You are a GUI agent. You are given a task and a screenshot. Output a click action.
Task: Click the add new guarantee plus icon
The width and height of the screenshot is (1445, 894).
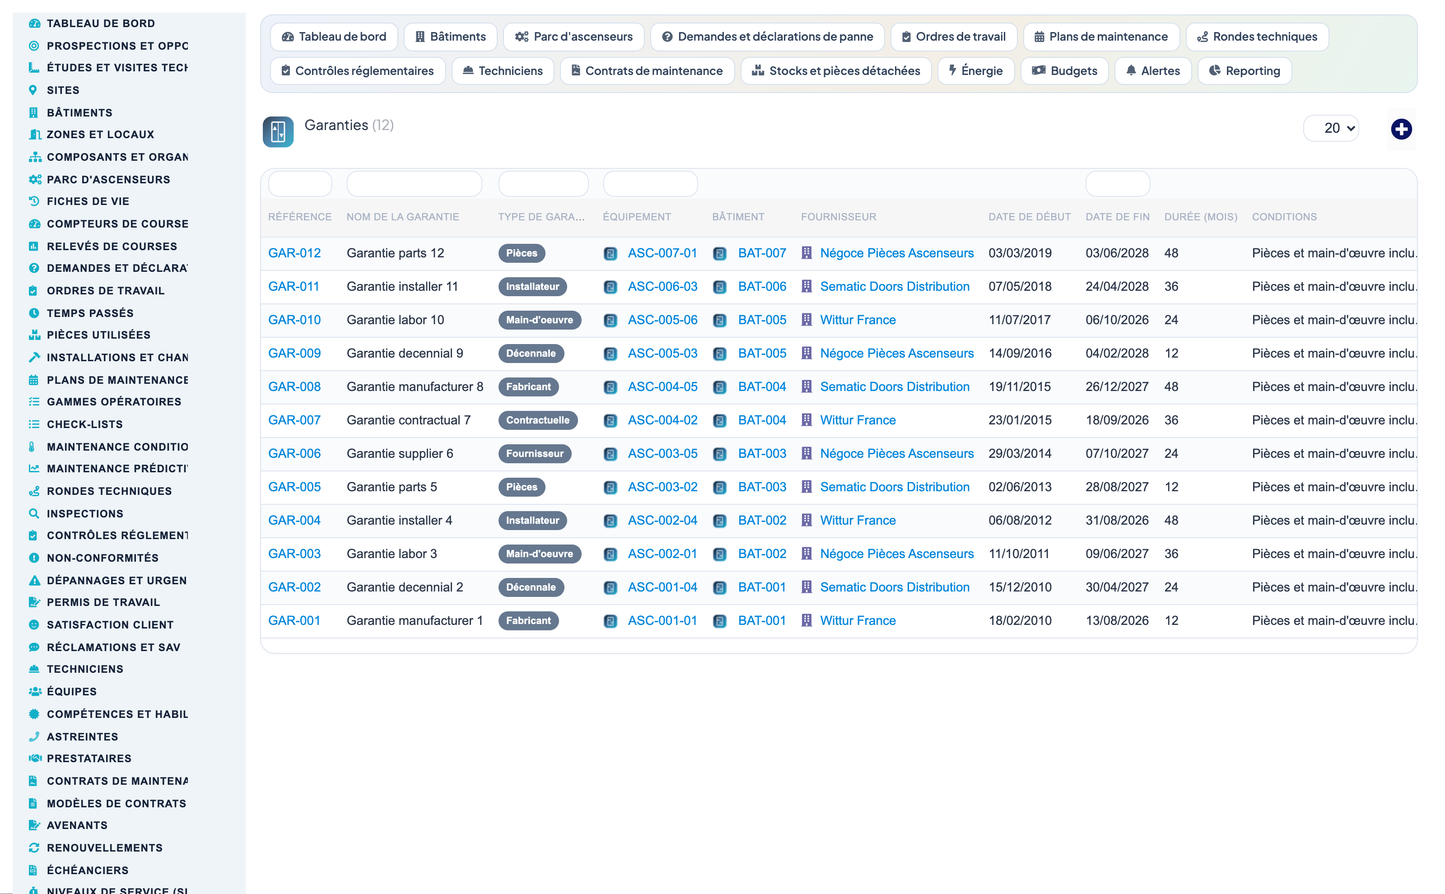[x=1401, y=129]
